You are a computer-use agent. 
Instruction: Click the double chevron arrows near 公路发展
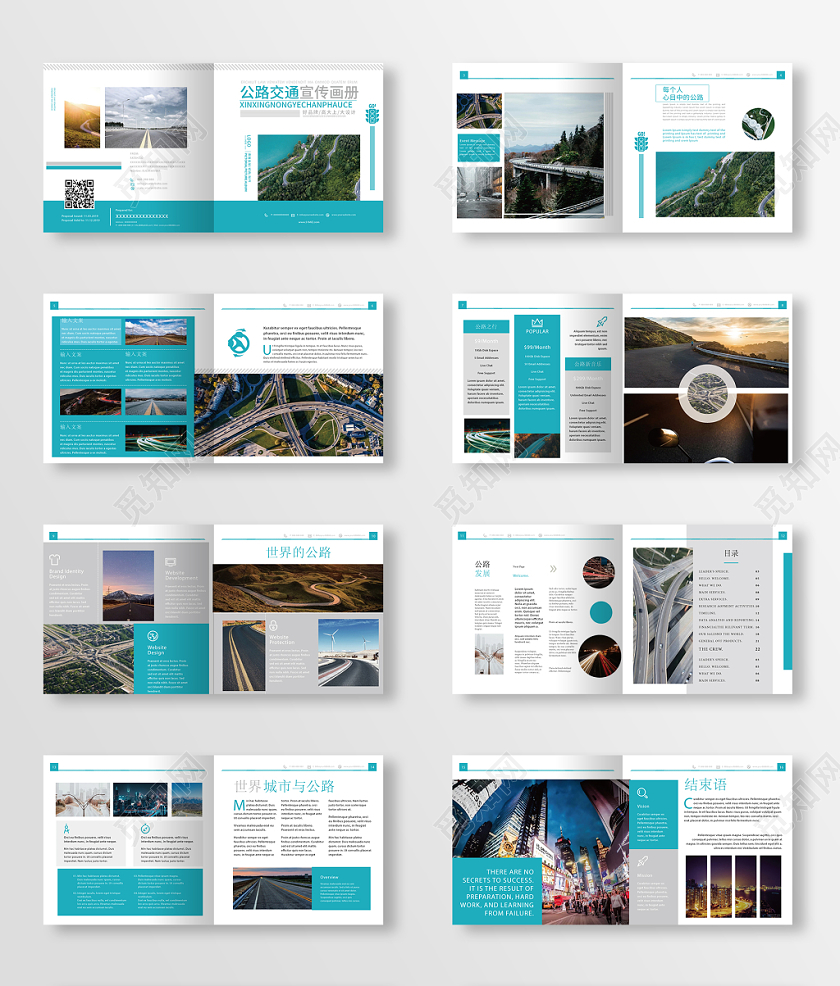click(x=553, y=569)
